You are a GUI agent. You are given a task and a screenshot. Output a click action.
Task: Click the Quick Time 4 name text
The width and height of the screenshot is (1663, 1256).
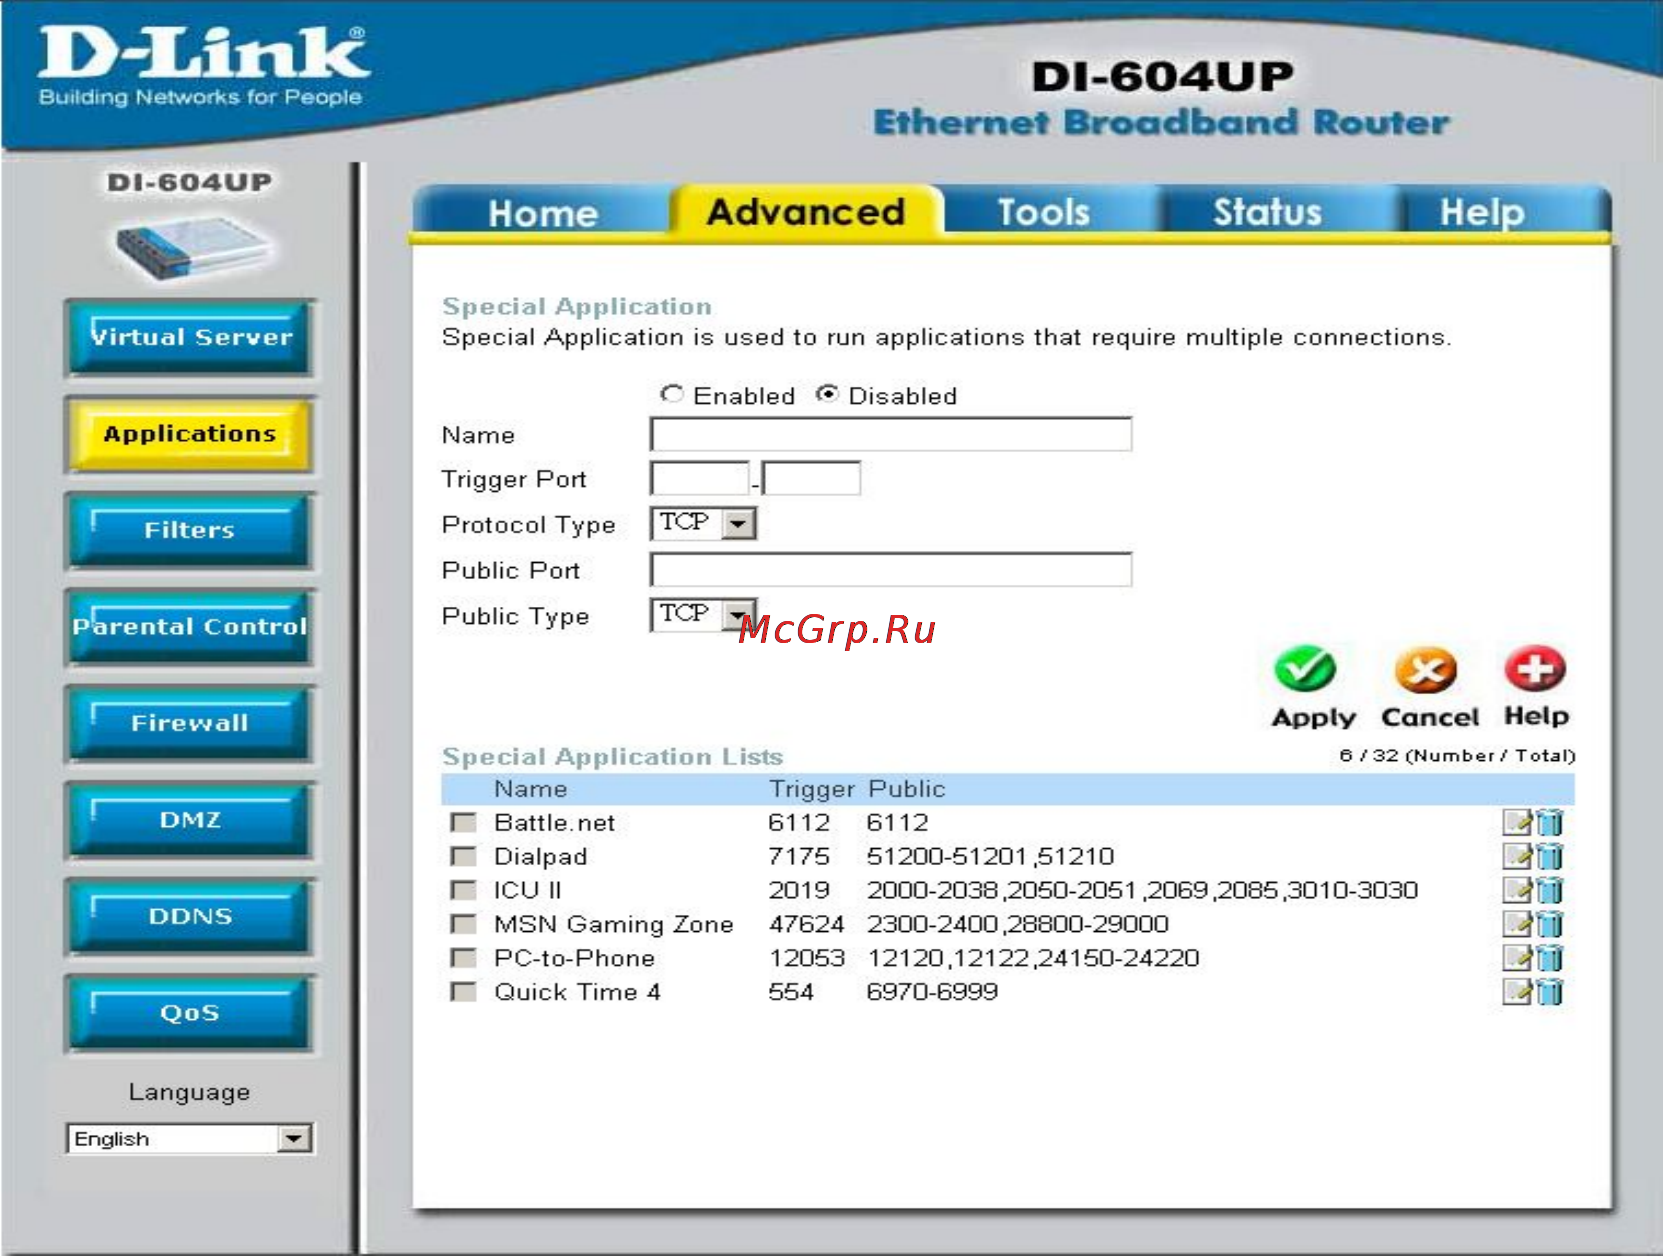(x=577, y=992)
